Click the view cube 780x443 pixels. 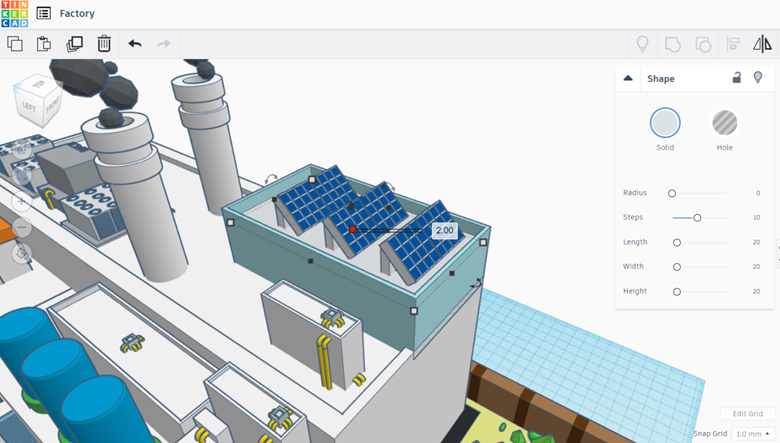point(39,101)
